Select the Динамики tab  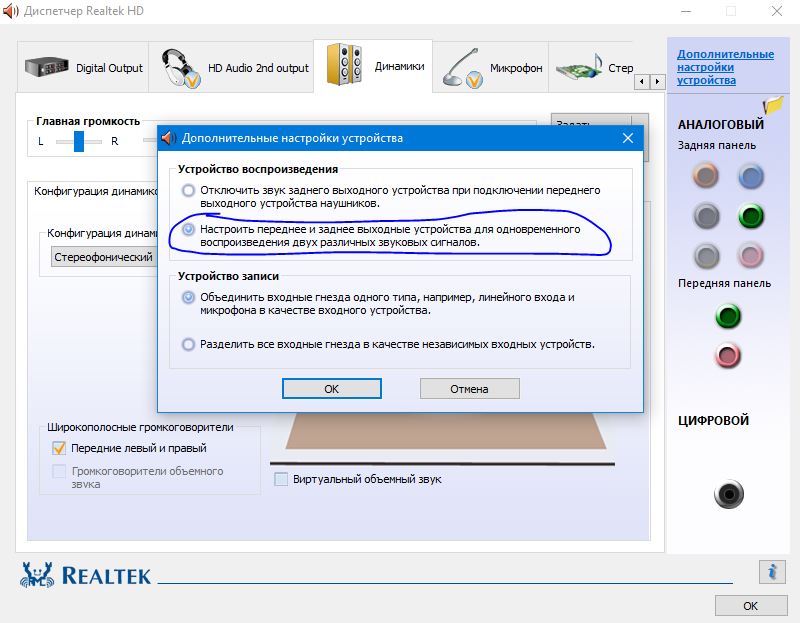pyautogui.click(x=373, y=66)
